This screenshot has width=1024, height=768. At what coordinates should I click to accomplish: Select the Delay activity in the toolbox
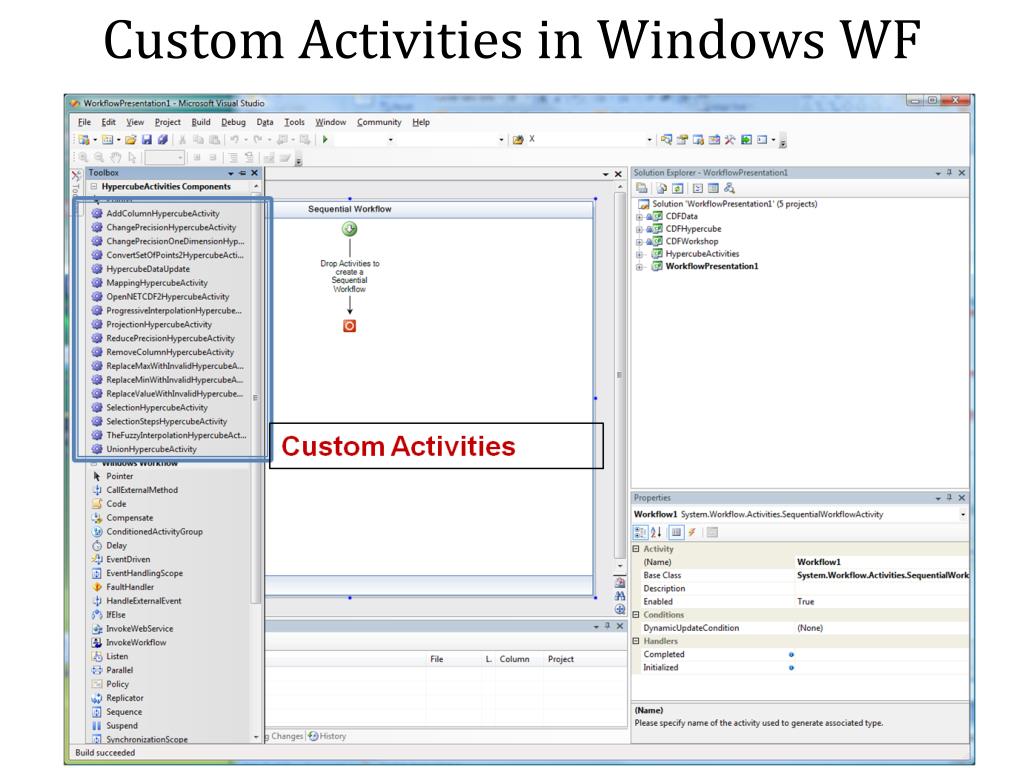pos(116,545)
